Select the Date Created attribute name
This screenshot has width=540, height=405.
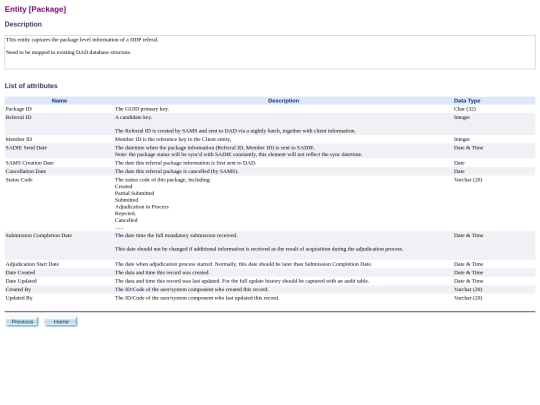[20, 272]
